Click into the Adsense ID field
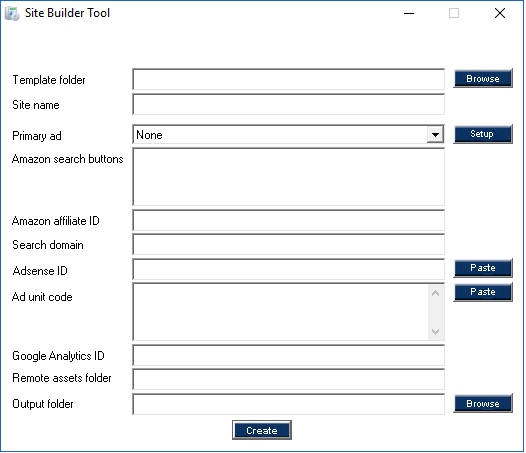This screenshot has height=453, width=526. 288,269
